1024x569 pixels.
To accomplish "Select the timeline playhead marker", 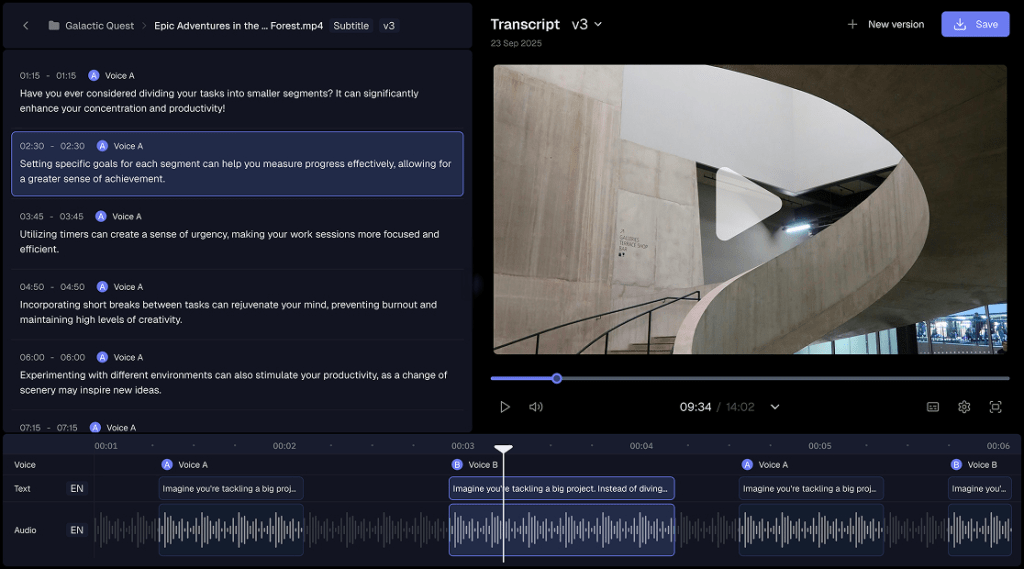I will pos(504,449).
